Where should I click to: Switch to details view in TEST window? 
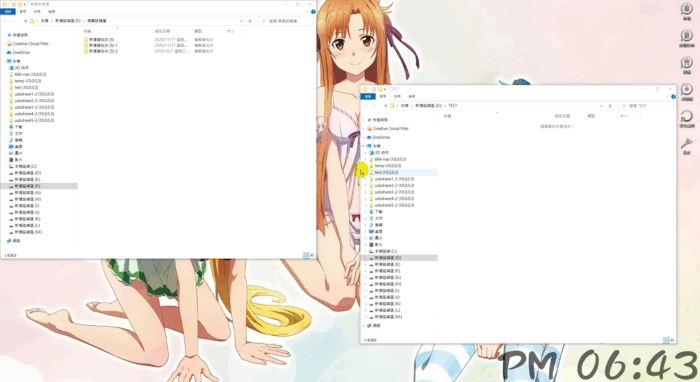click(666, 340)
